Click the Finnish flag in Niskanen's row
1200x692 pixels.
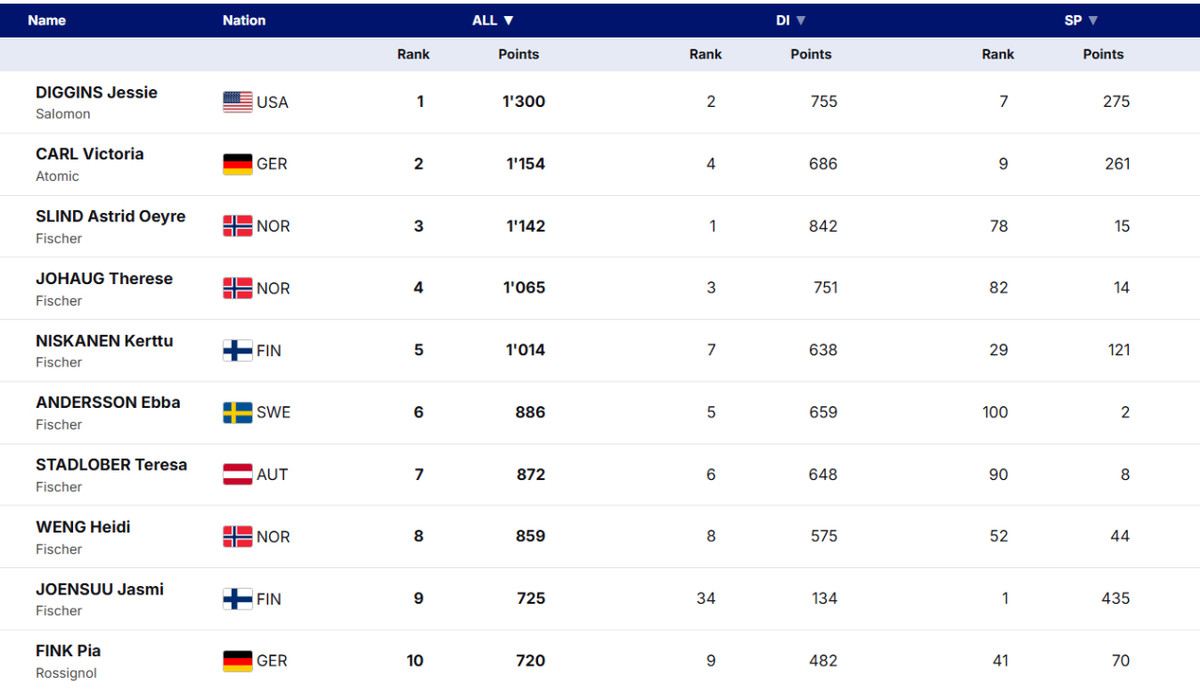pyautogui.click(x=237, y=350)
